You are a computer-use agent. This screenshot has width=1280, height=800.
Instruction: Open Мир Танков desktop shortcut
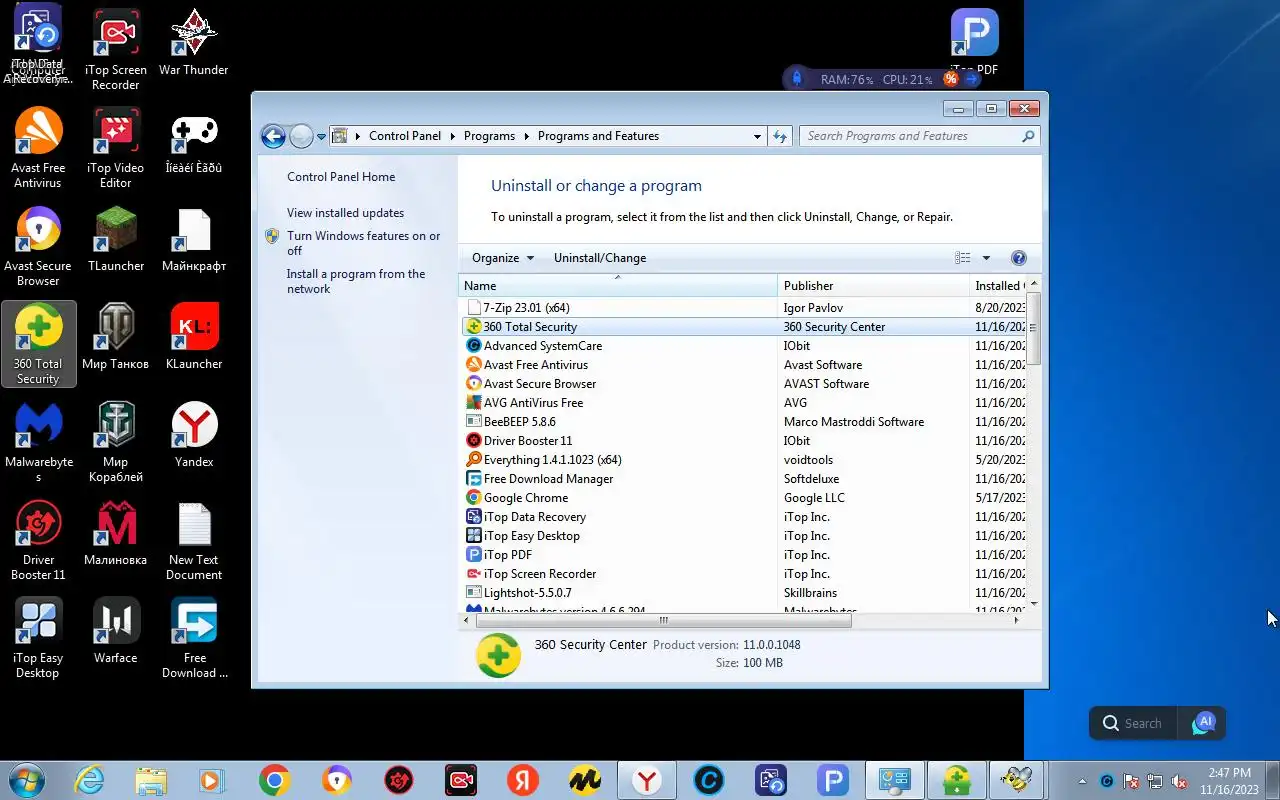(x=116, y=337)
